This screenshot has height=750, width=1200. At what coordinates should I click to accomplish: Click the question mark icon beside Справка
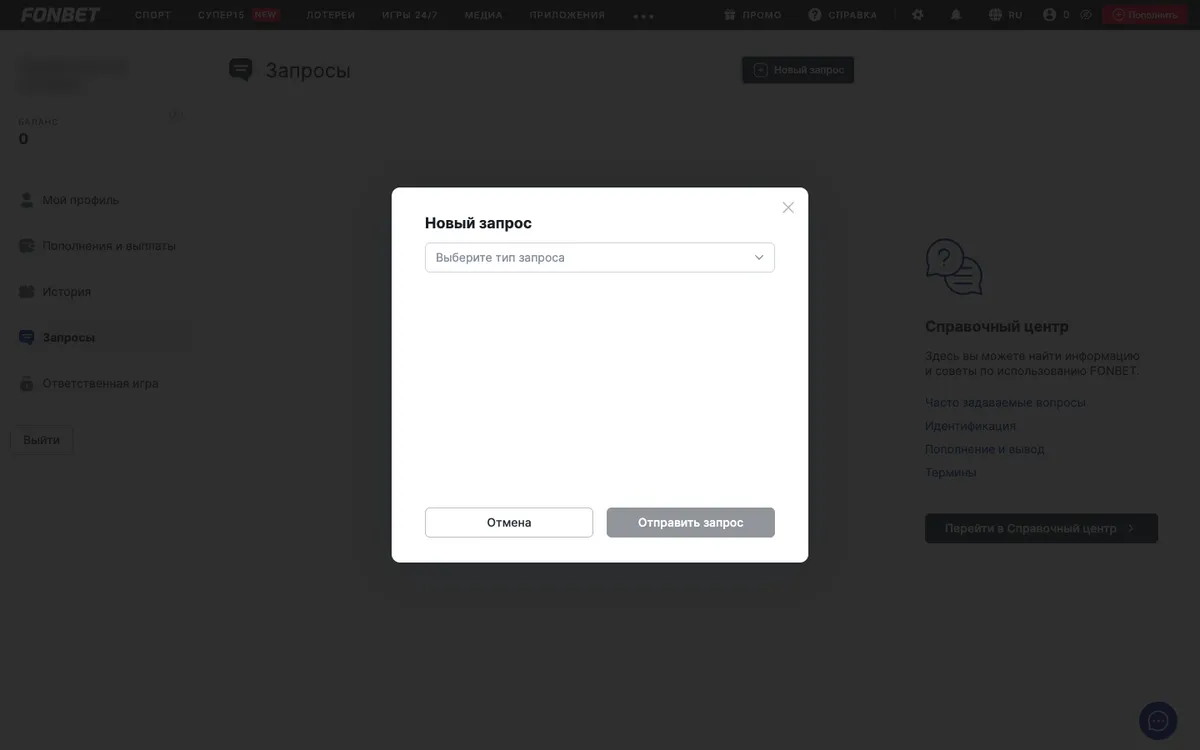pos(815,15)
